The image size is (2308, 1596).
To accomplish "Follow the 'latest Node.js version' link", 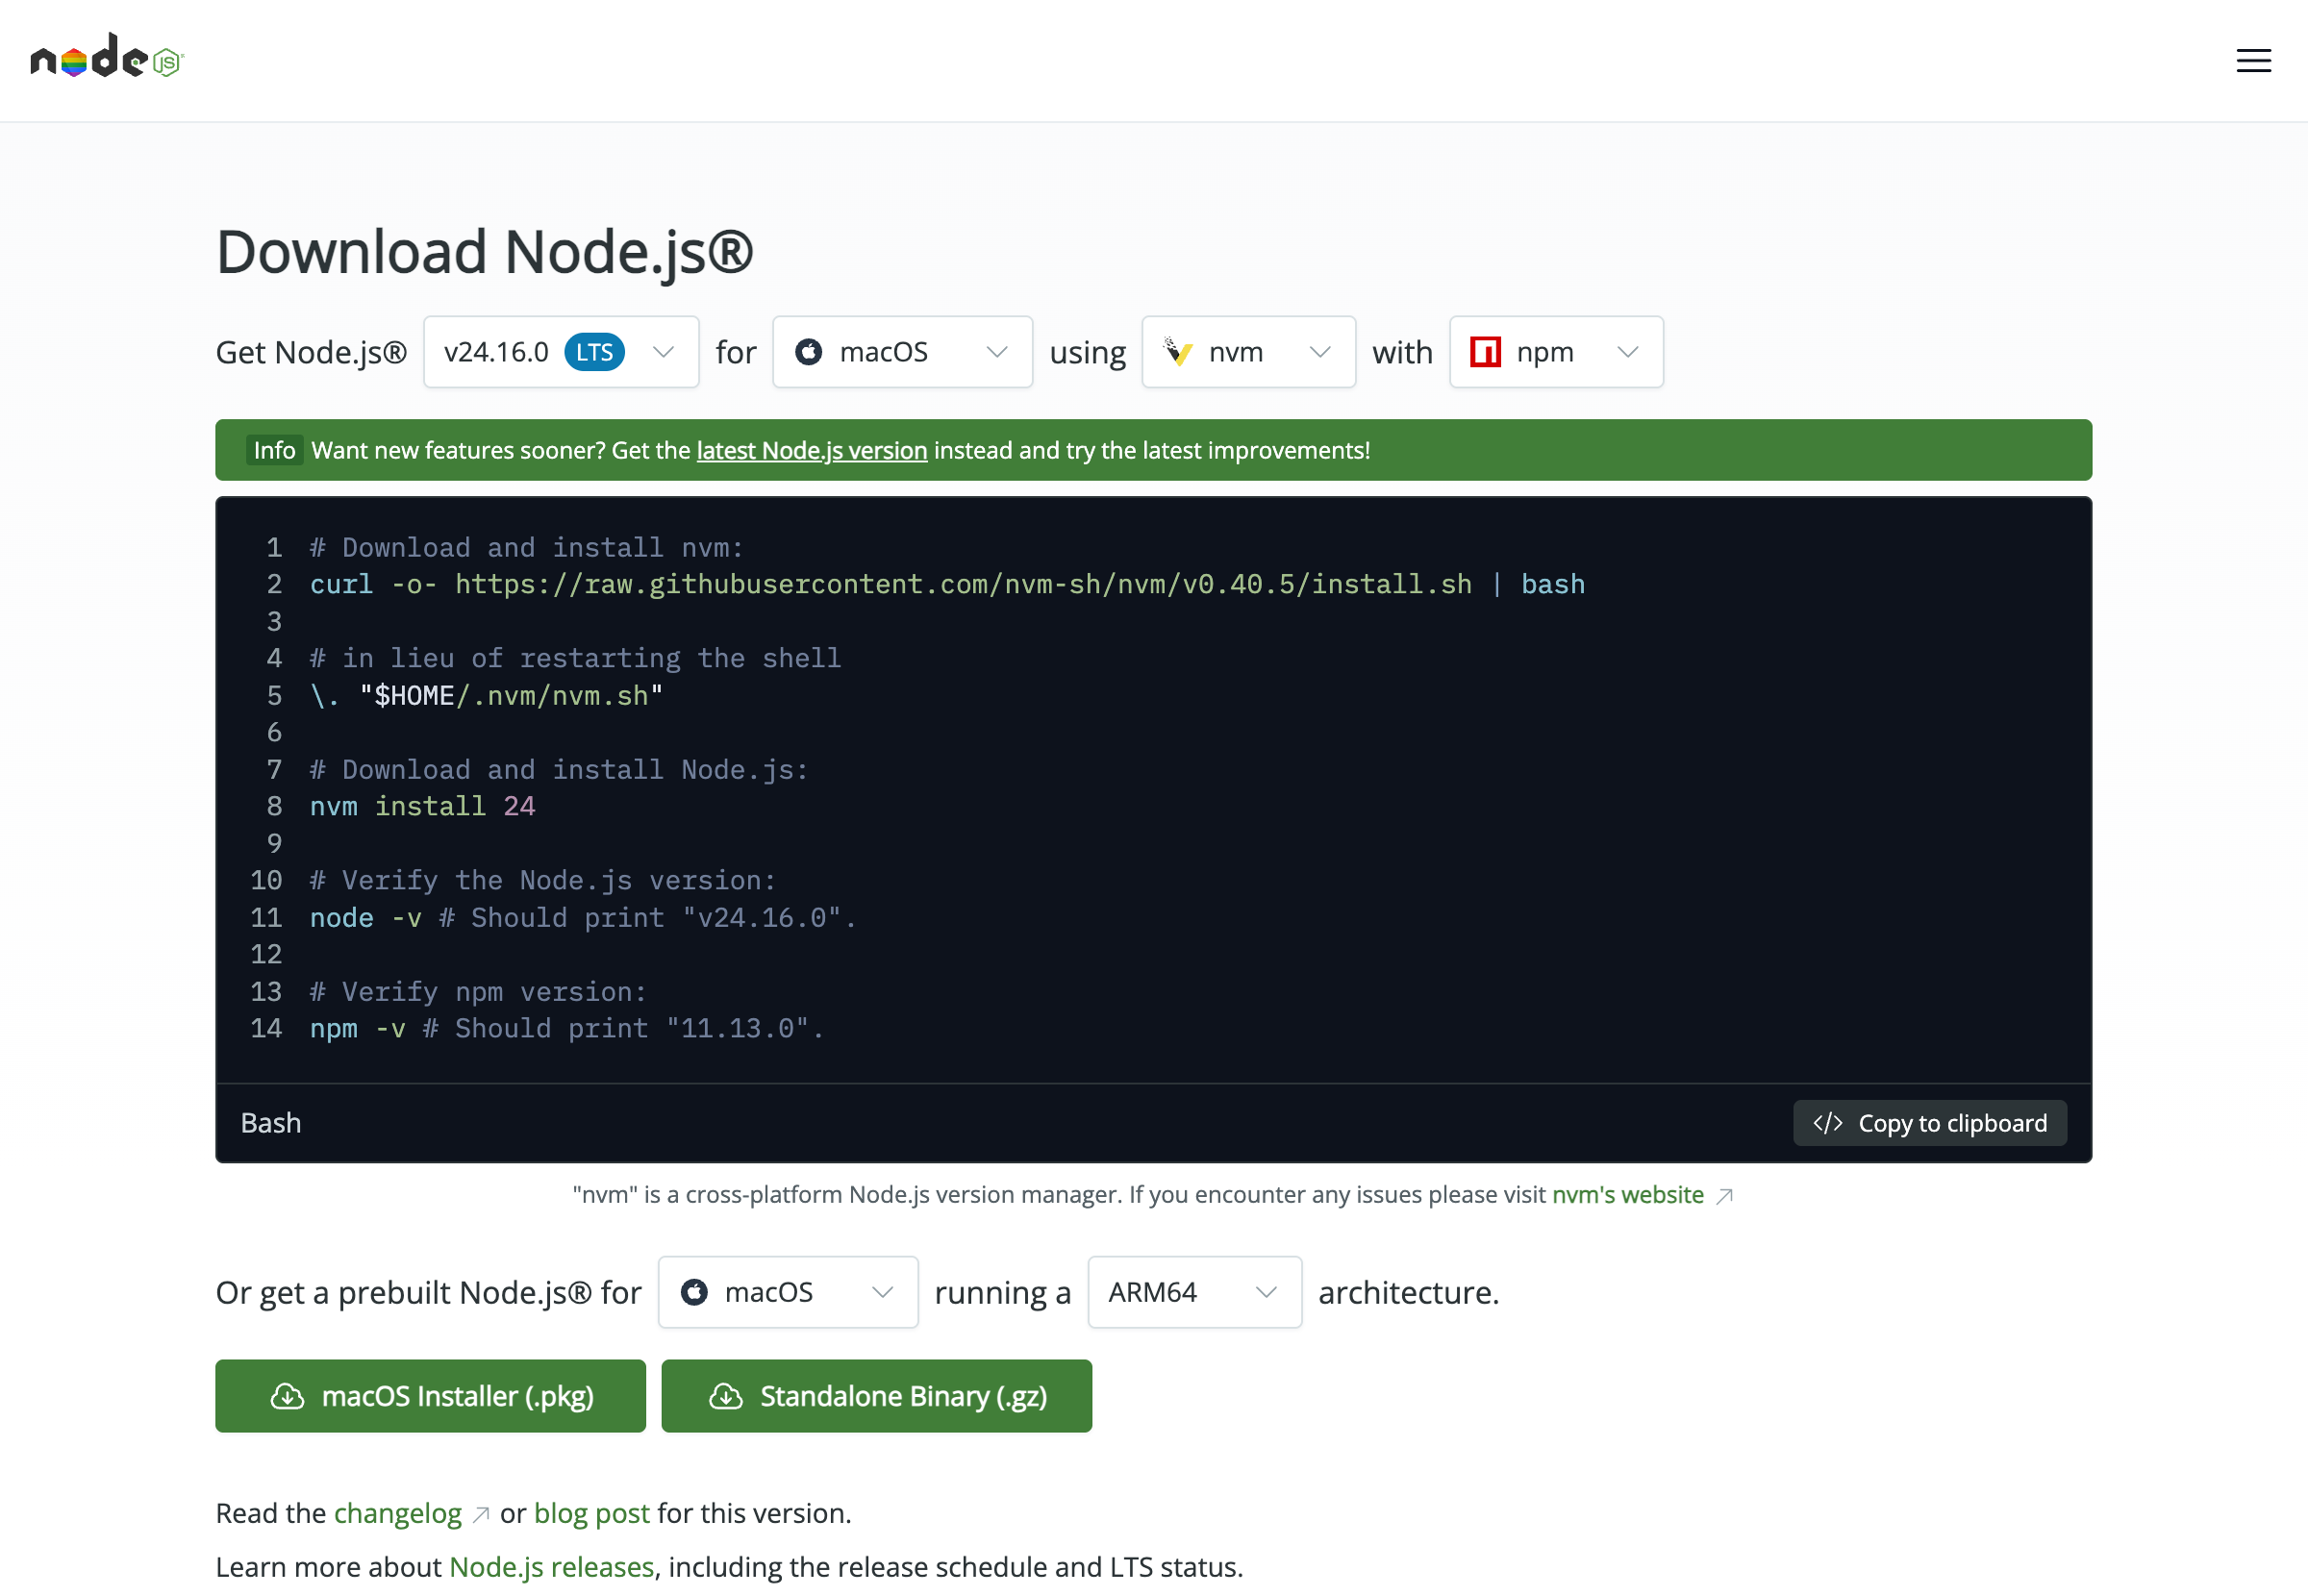I will click(x=812, y=450).
